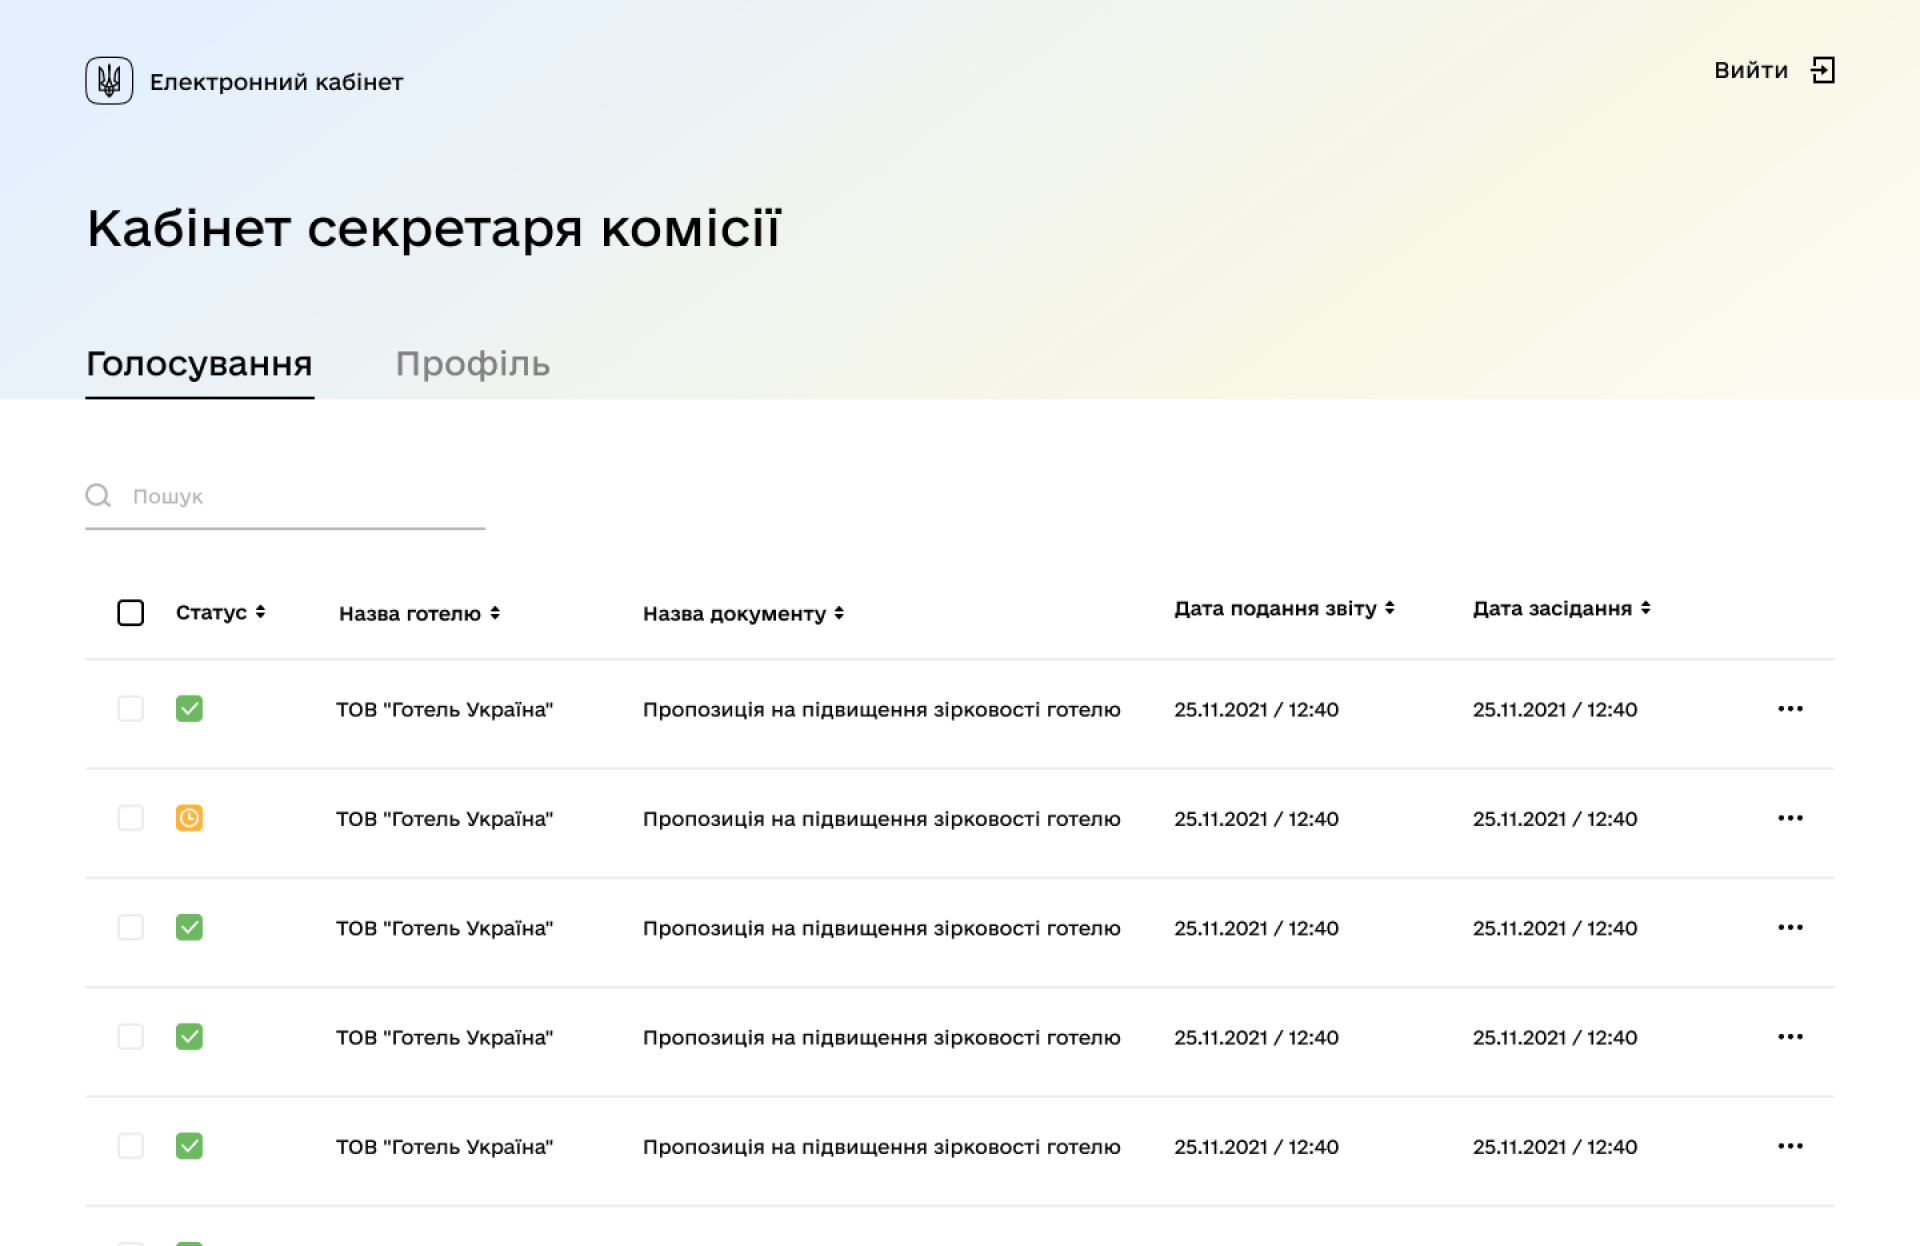Click the trident coat of arms logo
Image resolution: width=1920 pixels, height=1246 pixels.
coord(108,80)
